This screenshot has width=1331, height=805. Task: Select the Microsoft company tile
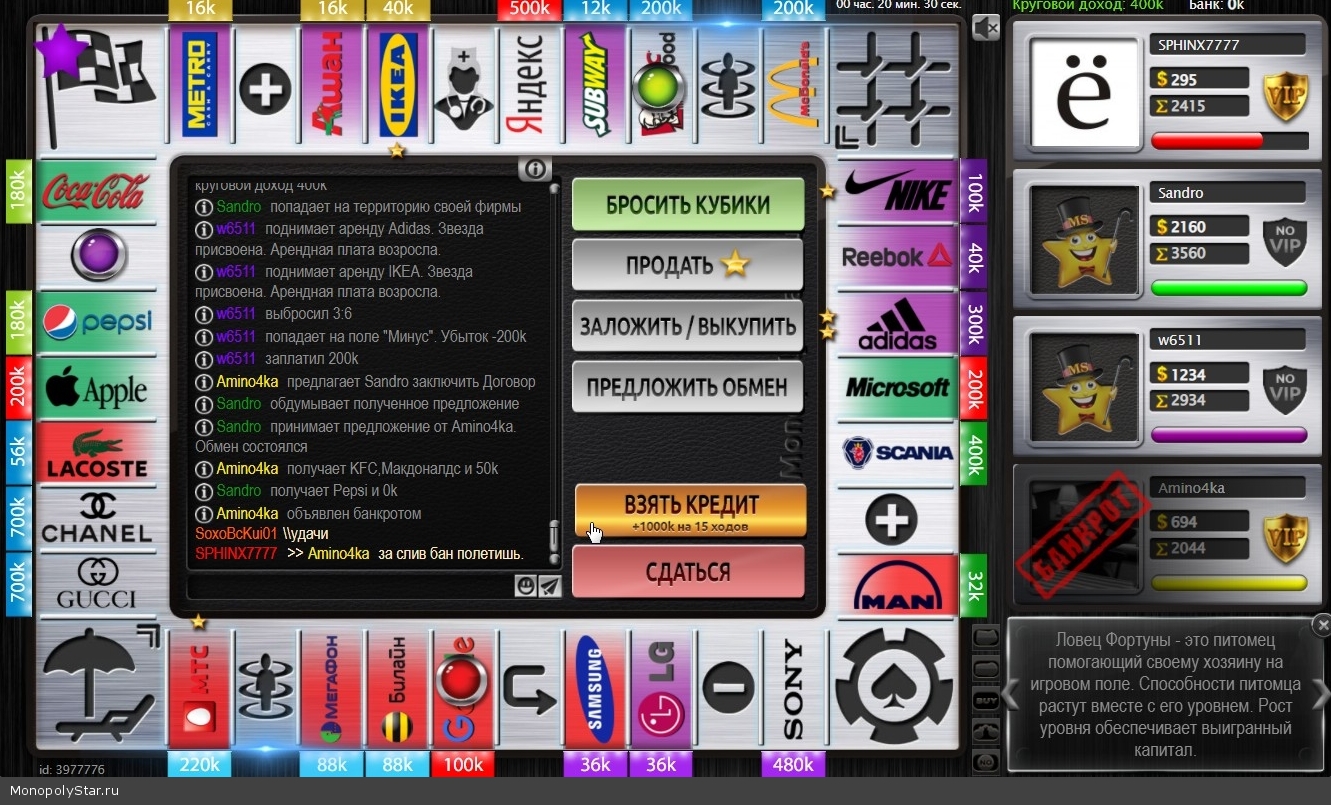coord(897,388)
